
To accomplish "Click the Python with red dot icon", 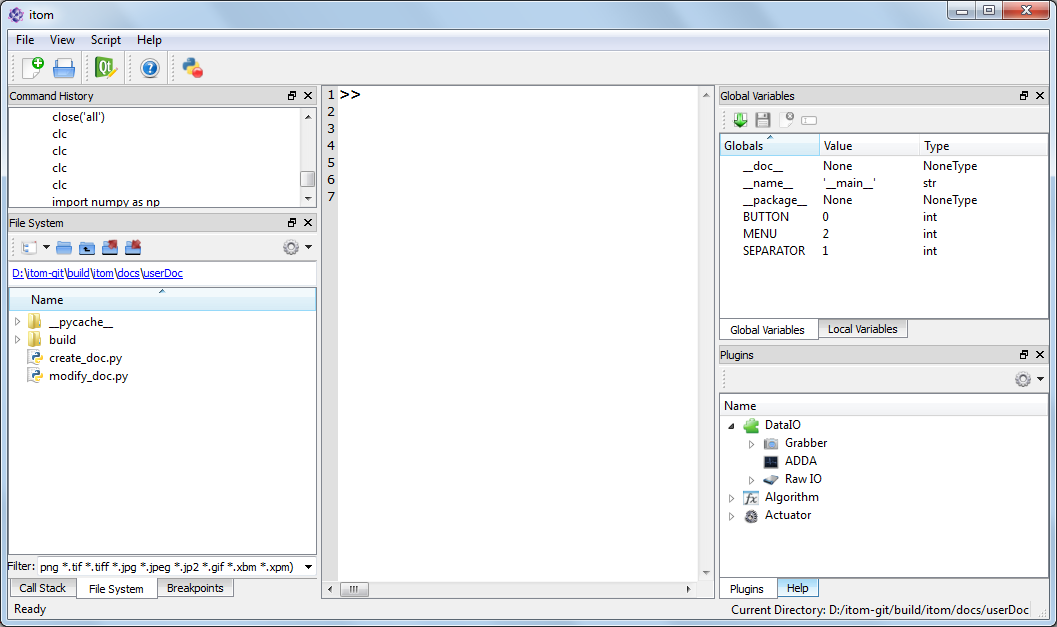I will pos(192,68).
